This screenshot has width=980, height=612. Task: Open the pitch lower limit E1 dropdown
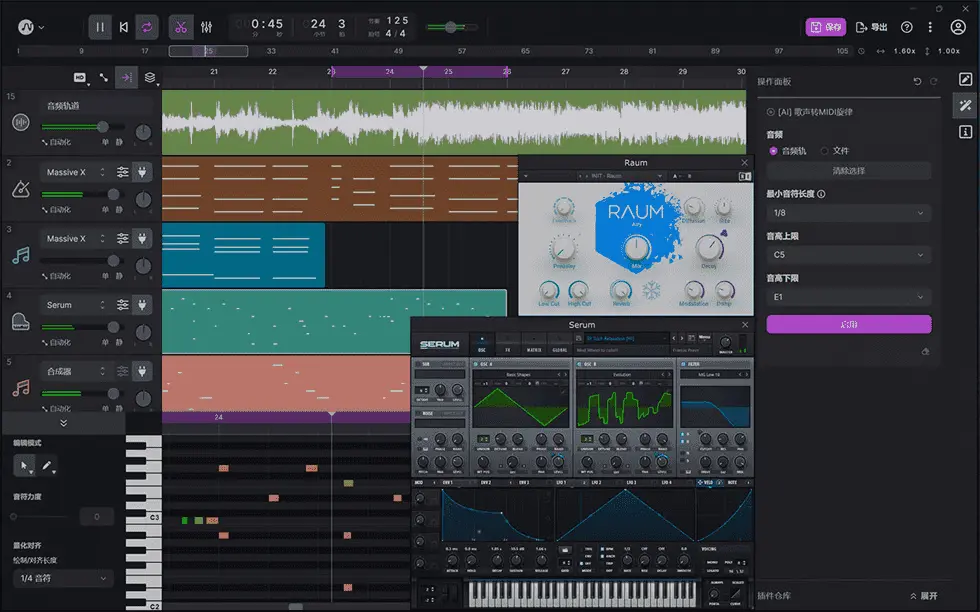coord(849,297)
